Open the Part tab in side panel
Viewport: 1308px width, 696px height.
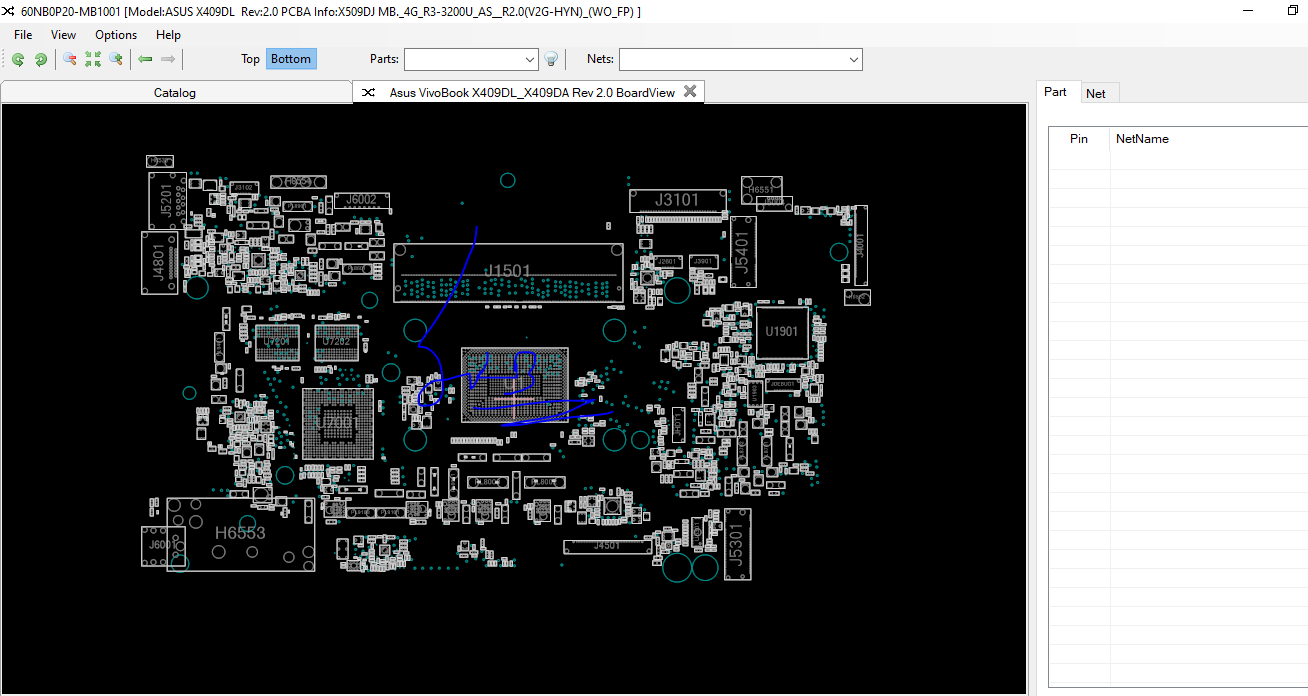(x=1056, y=92)
